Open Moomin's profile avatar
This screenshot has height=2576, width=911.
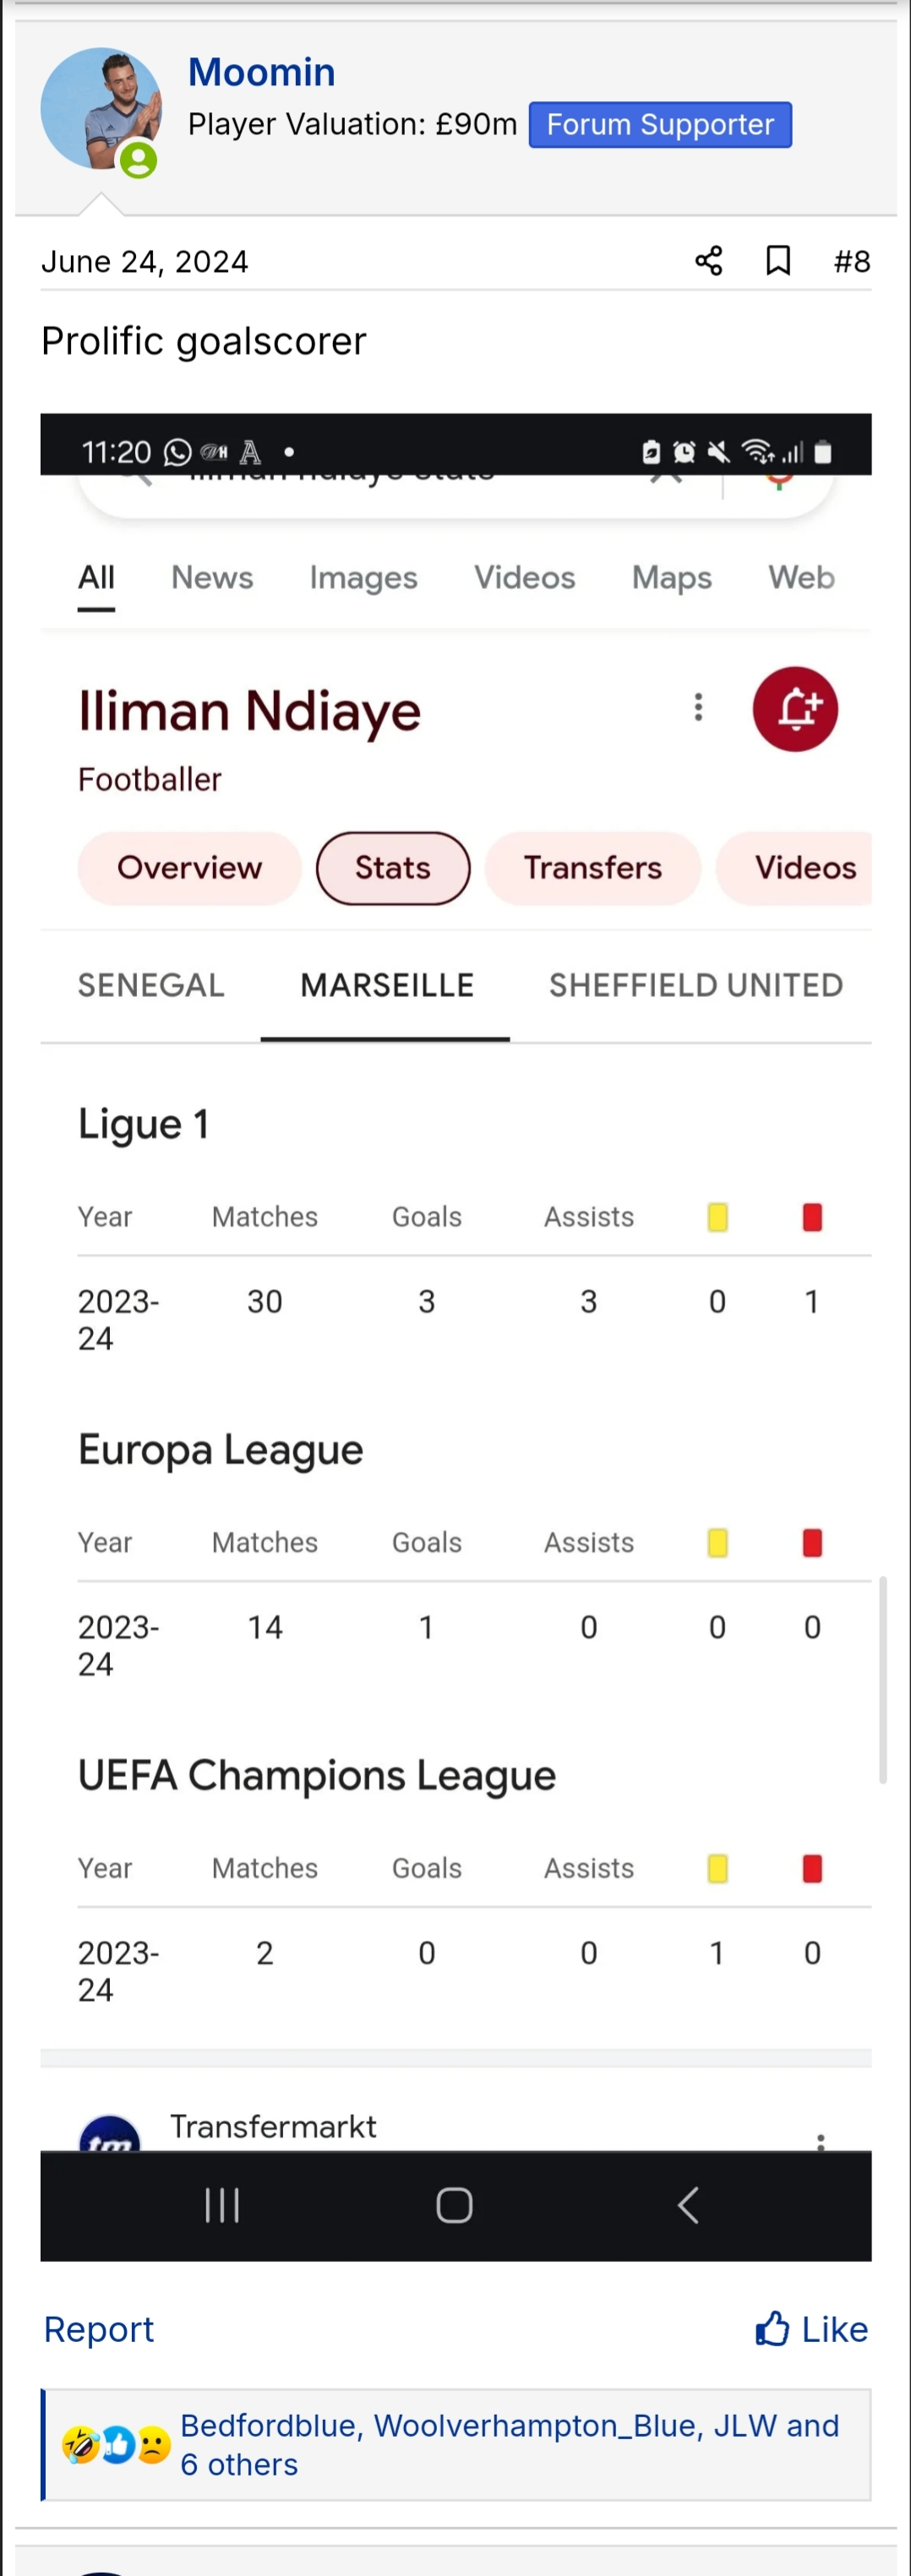click(100, 110)
